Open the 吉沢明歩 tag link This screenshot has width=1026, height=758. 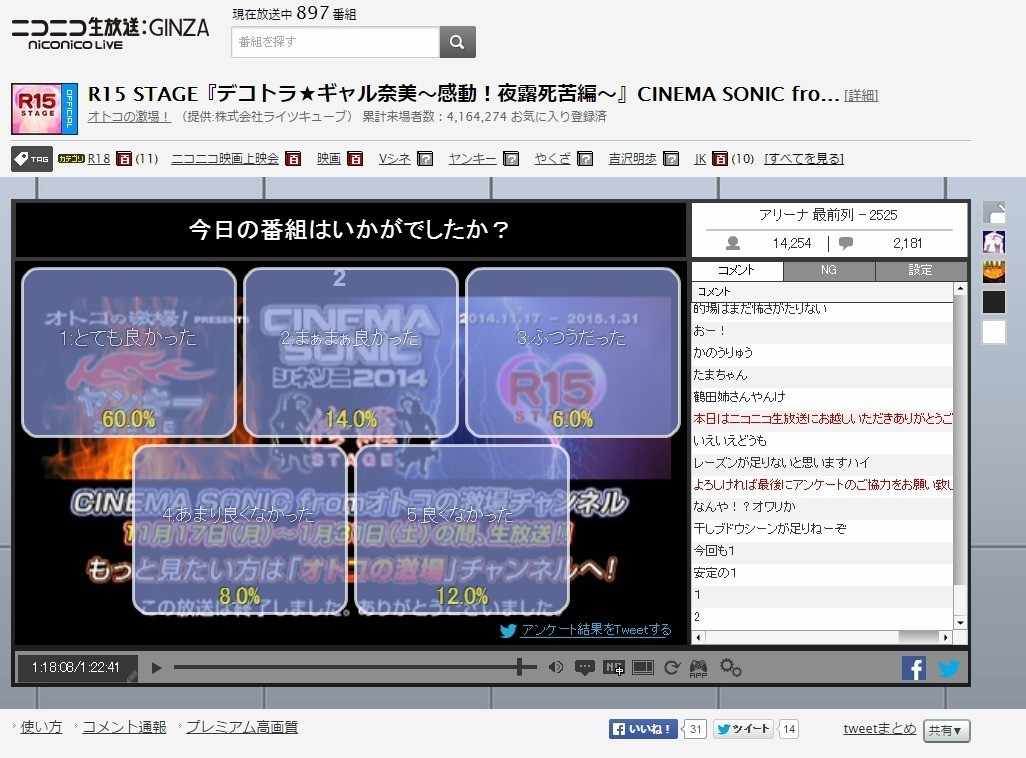click(x=632, y=158)
